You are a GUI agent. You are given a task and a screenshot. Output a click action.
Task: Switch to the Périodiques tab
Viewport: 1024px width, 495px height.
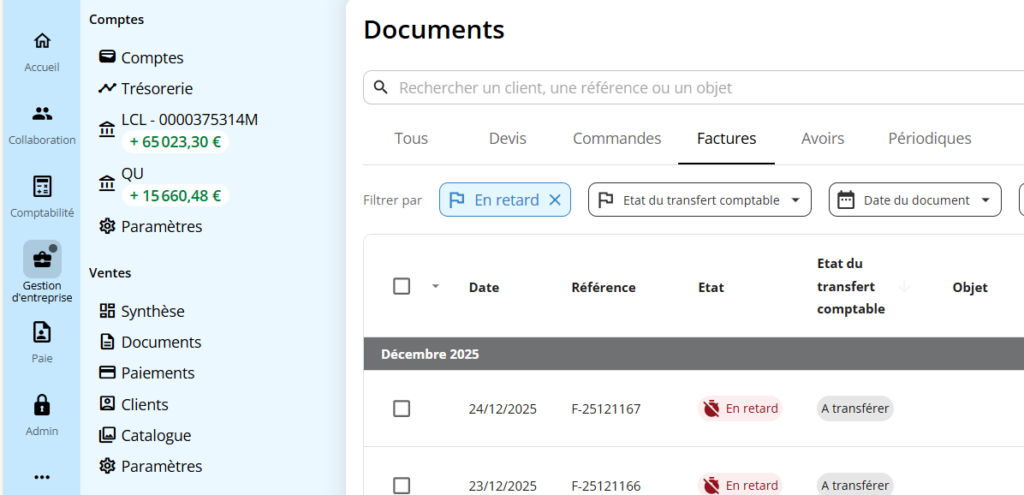coord(929,138)
